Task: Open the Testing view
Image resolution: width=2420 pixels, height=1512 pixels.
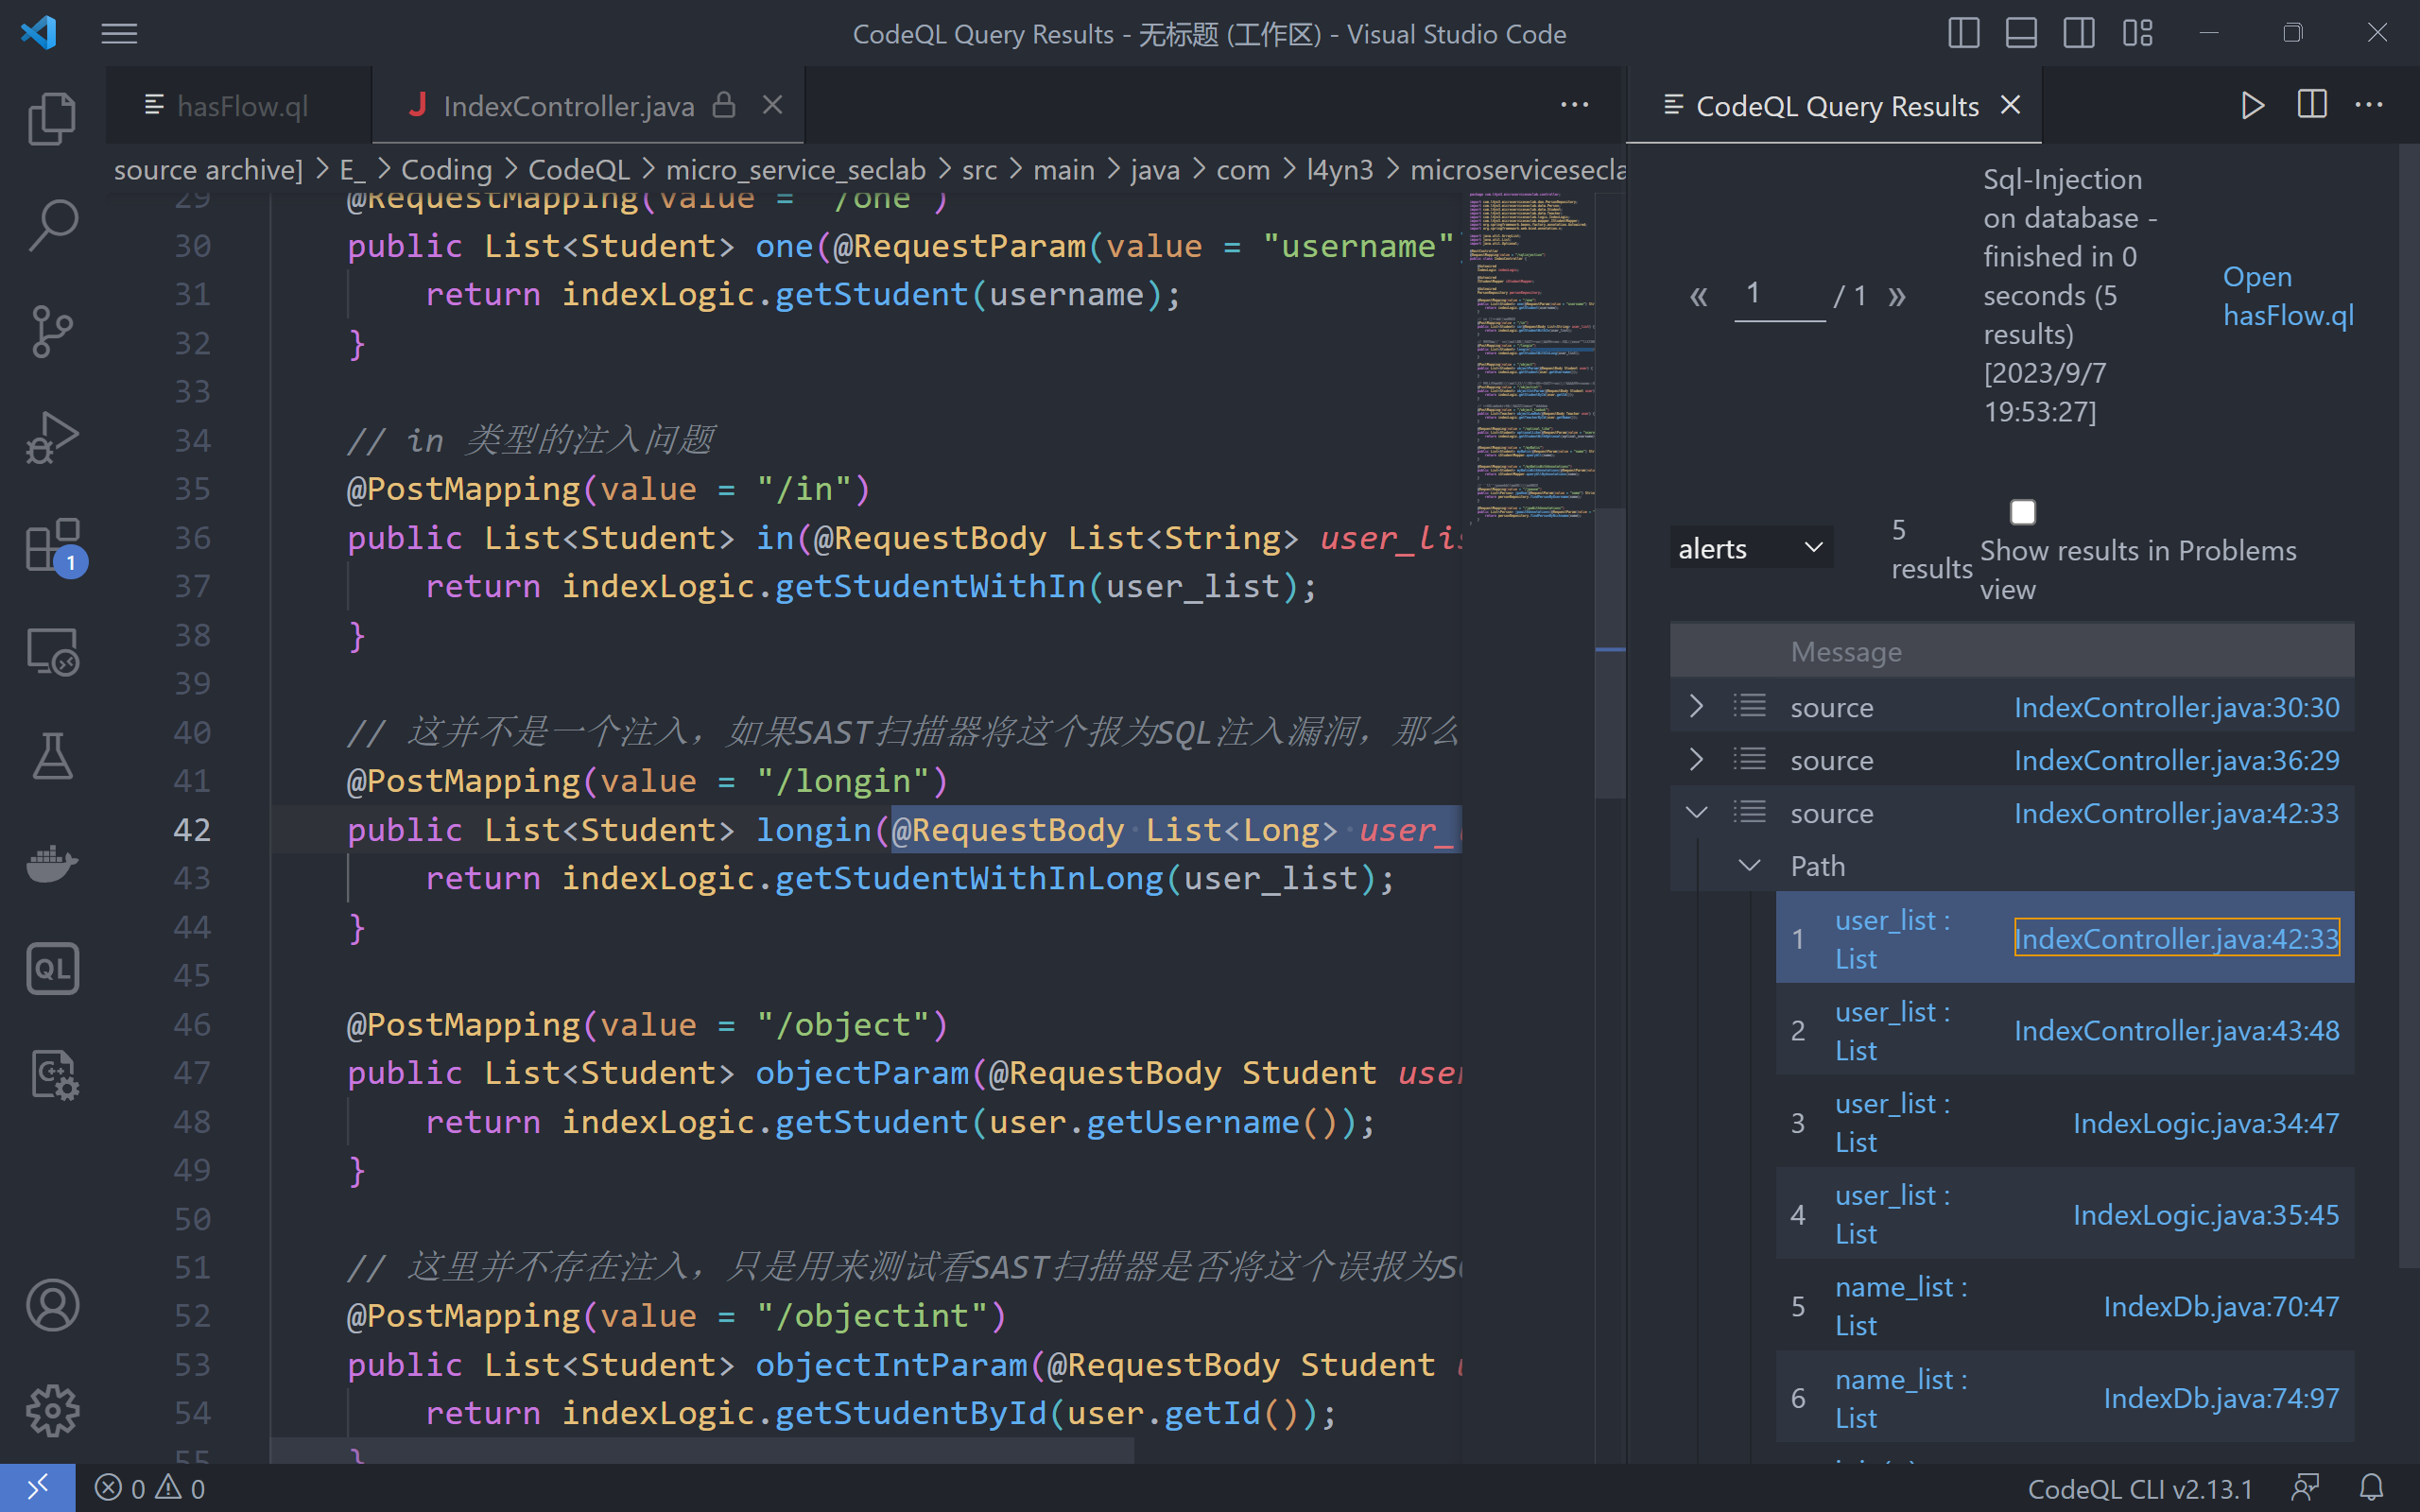Action: (51, 757)
